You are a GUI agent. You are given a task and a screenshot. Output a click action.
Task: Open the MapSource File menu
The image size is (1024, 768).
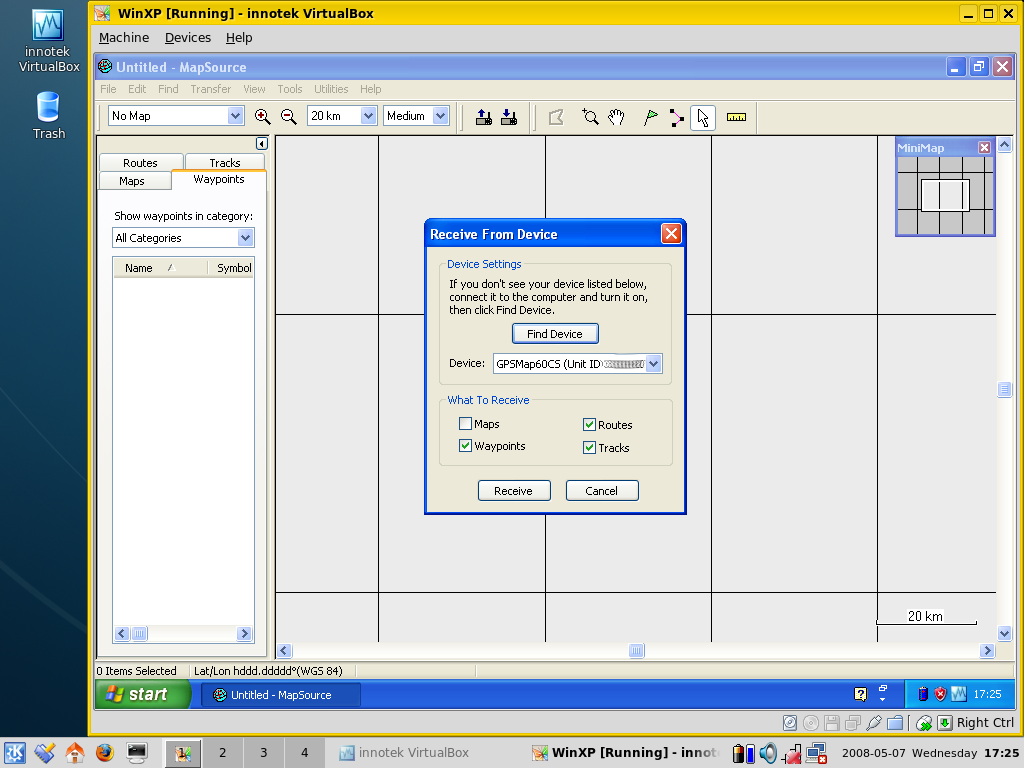[x=108, y=89]
